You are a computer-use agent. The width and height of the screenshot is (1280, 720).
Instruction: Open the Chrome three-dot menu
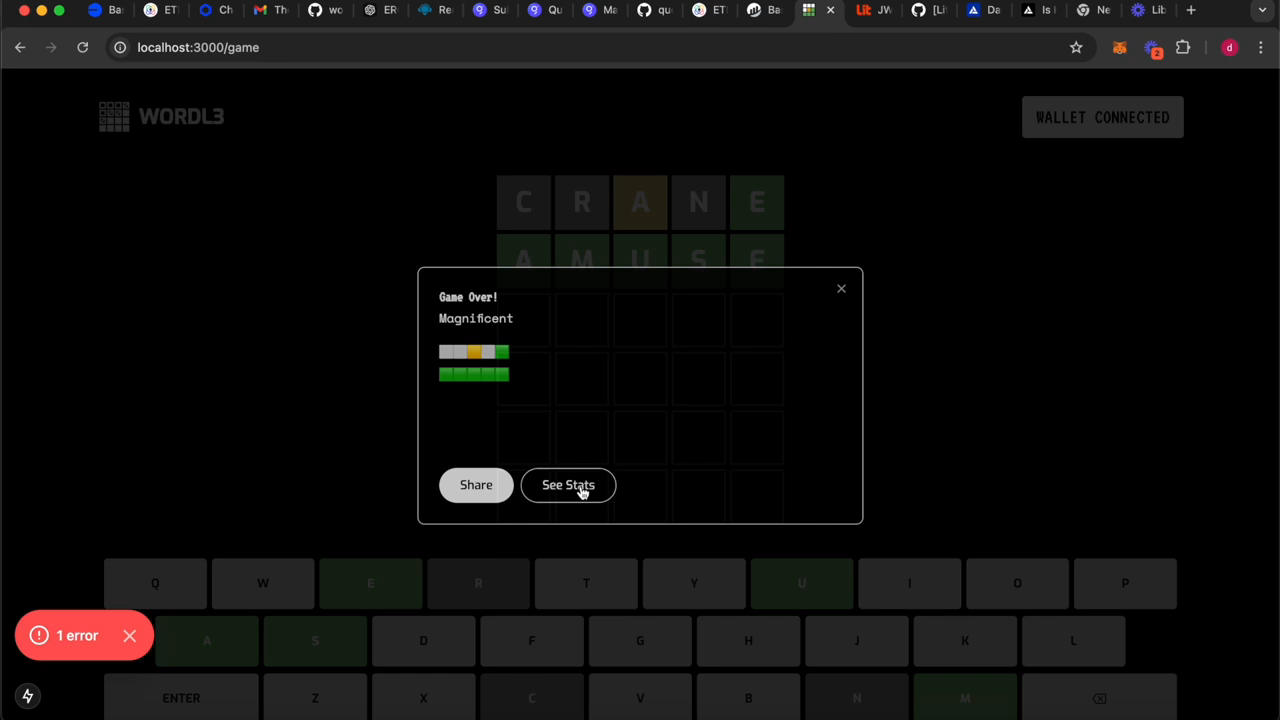click(1260, 47)
